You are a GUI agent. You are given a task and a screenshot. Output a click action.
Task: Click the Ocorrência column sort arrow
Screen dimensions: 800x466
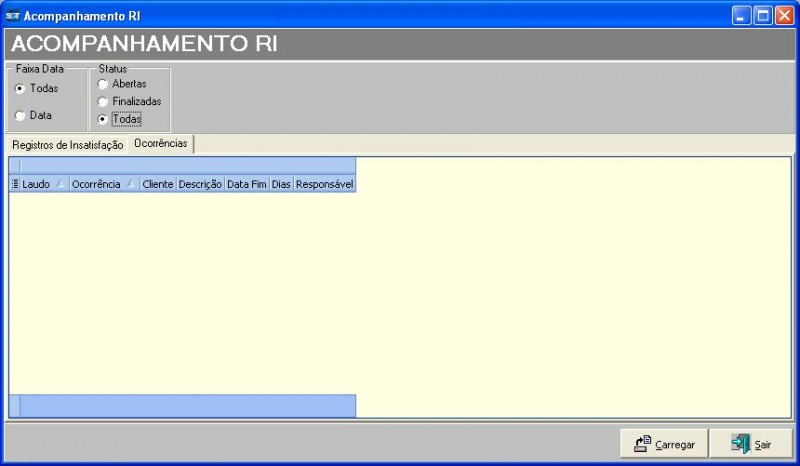pyautogui.click(x=131, y=185)
